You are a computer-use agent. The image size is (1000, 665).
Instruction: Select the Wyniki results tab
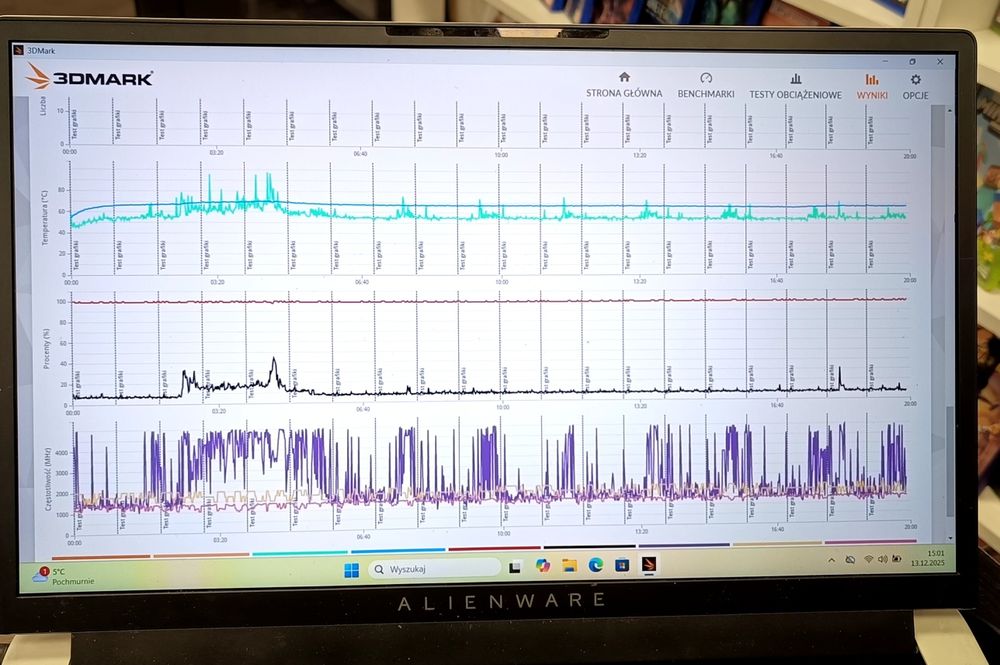tap(872, 87)
